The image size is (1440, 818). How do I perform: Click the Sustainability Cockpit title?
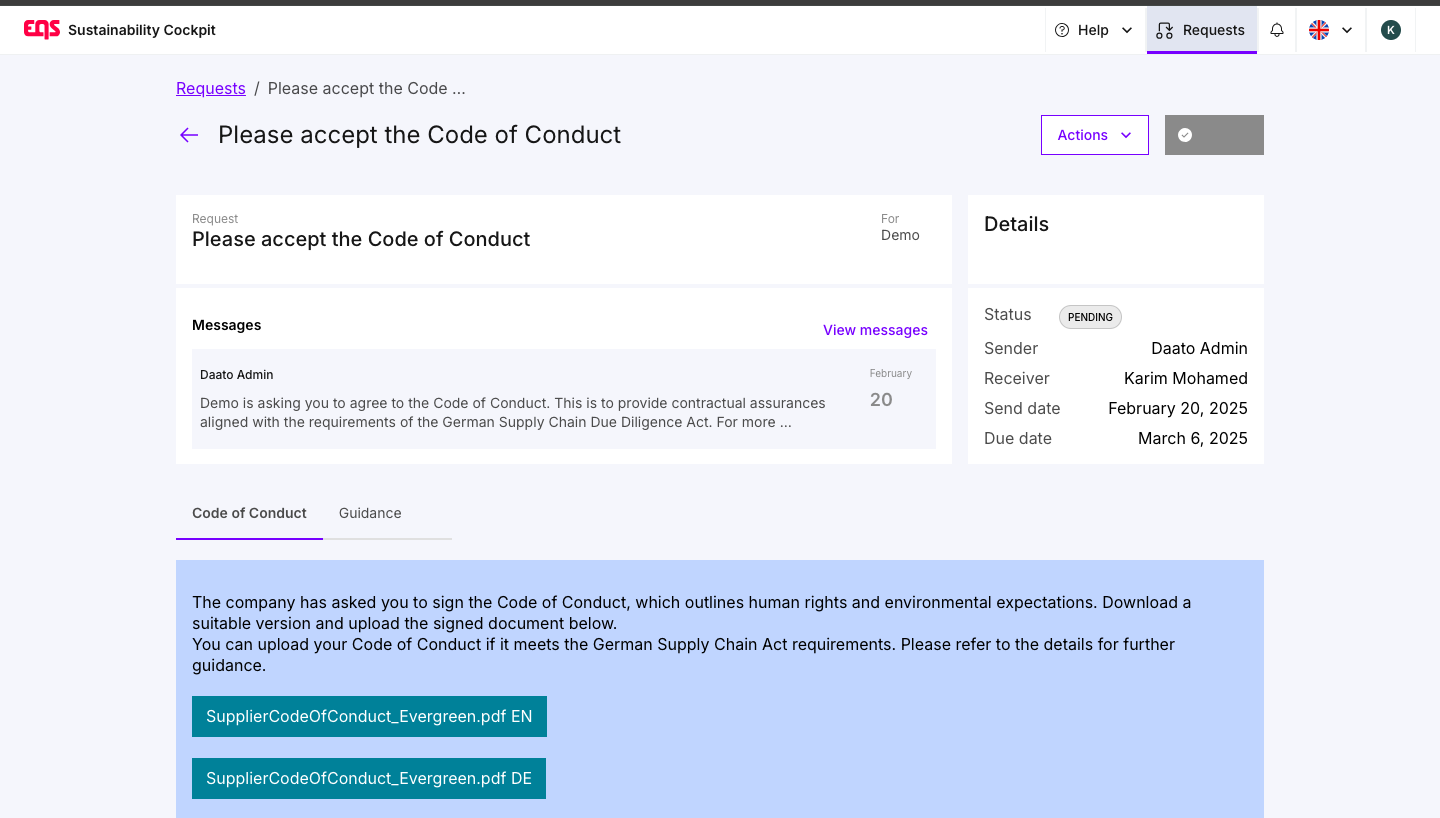click(142, 30)
